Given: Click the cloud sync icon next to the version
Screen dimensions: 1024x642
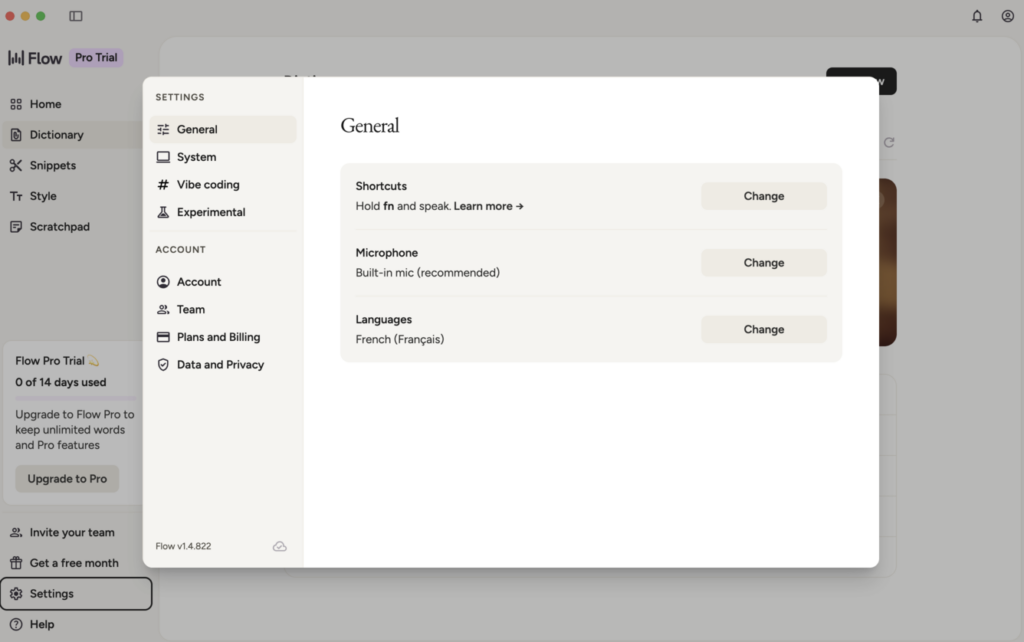Looking at the screenshot, I should pyautogui.click(x=280, y=546).
